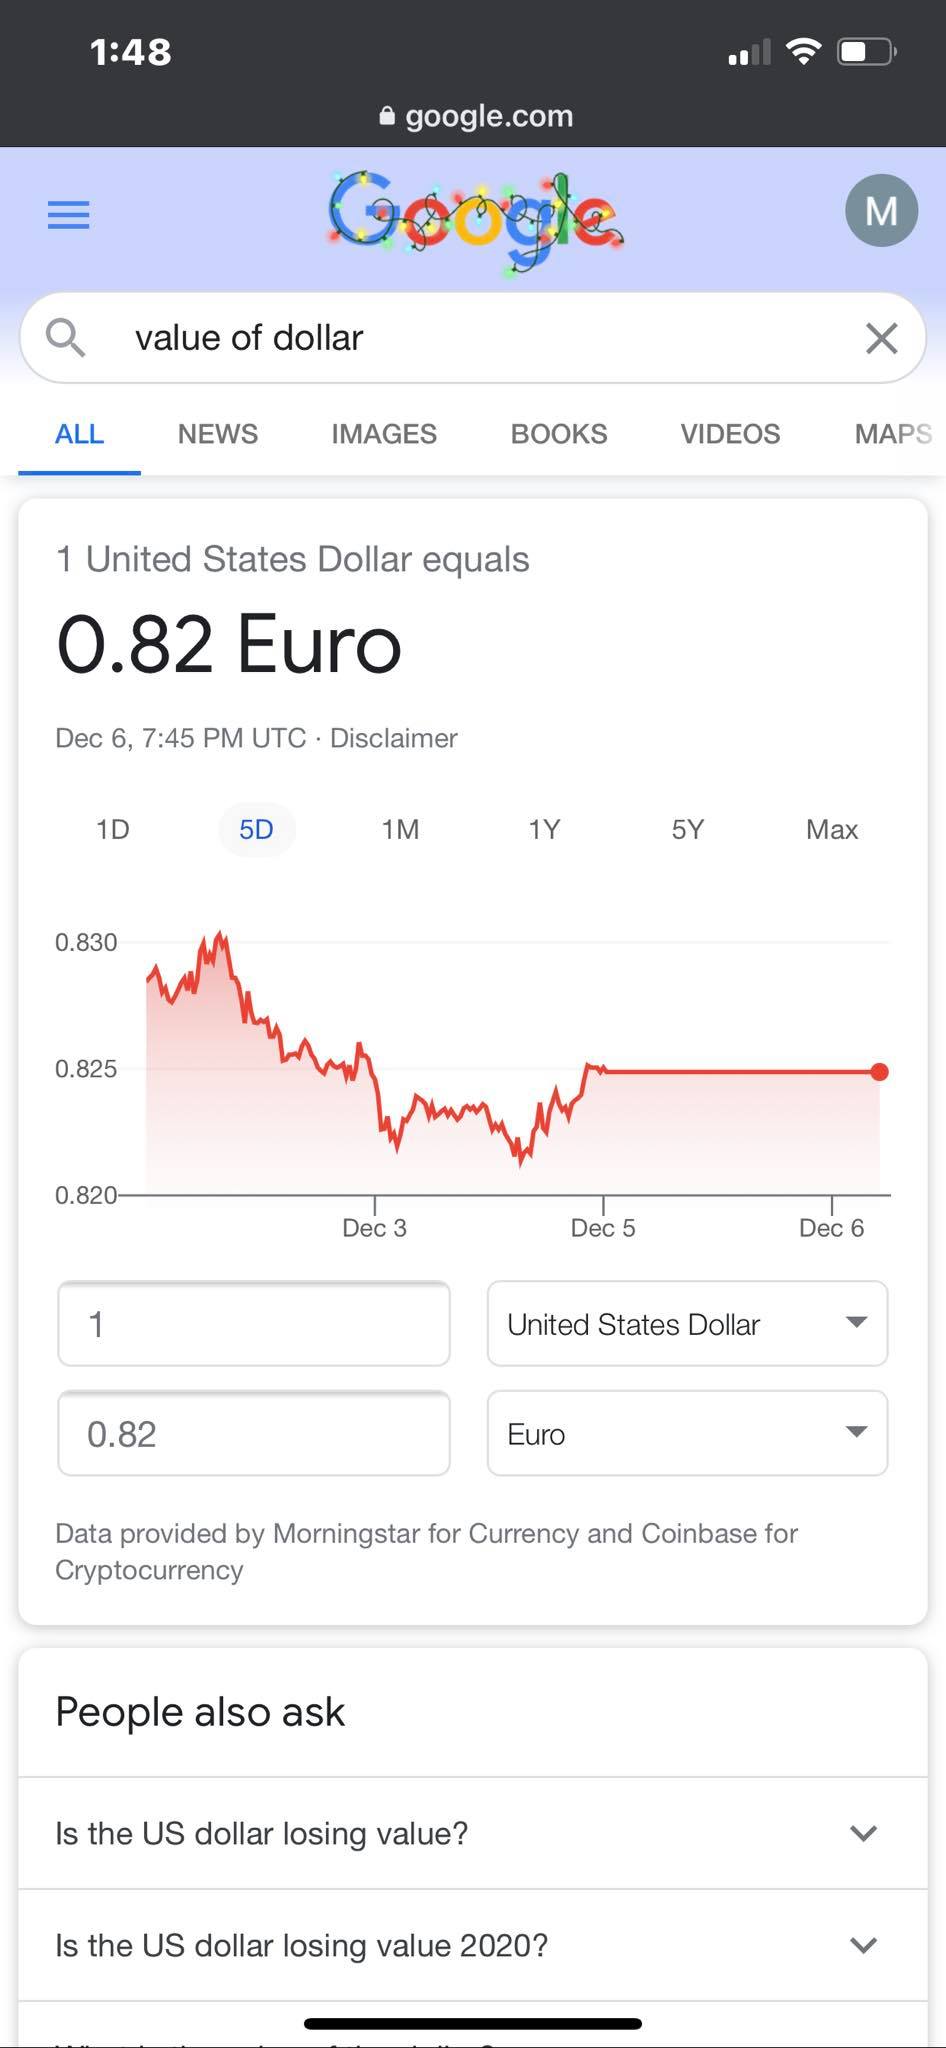Screen dimensions: 946x2048
Task: Open the United States Dollar currency dropdown
Action: (687, 1324)
